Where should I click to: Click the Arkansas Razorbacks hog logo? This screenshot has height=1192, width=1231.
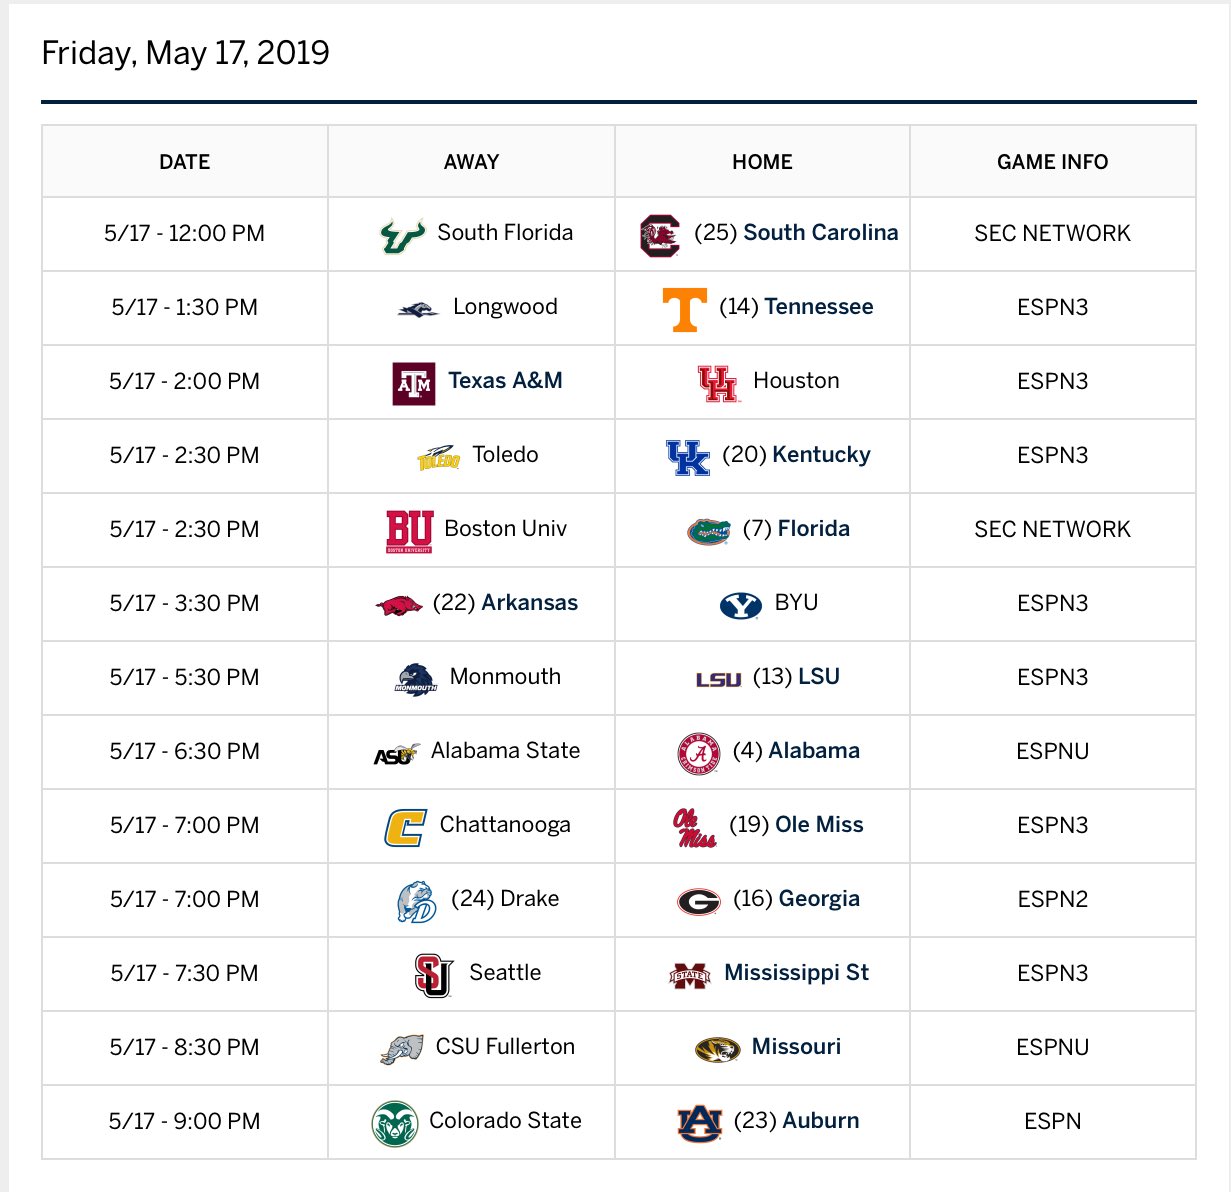click(399, 605)
